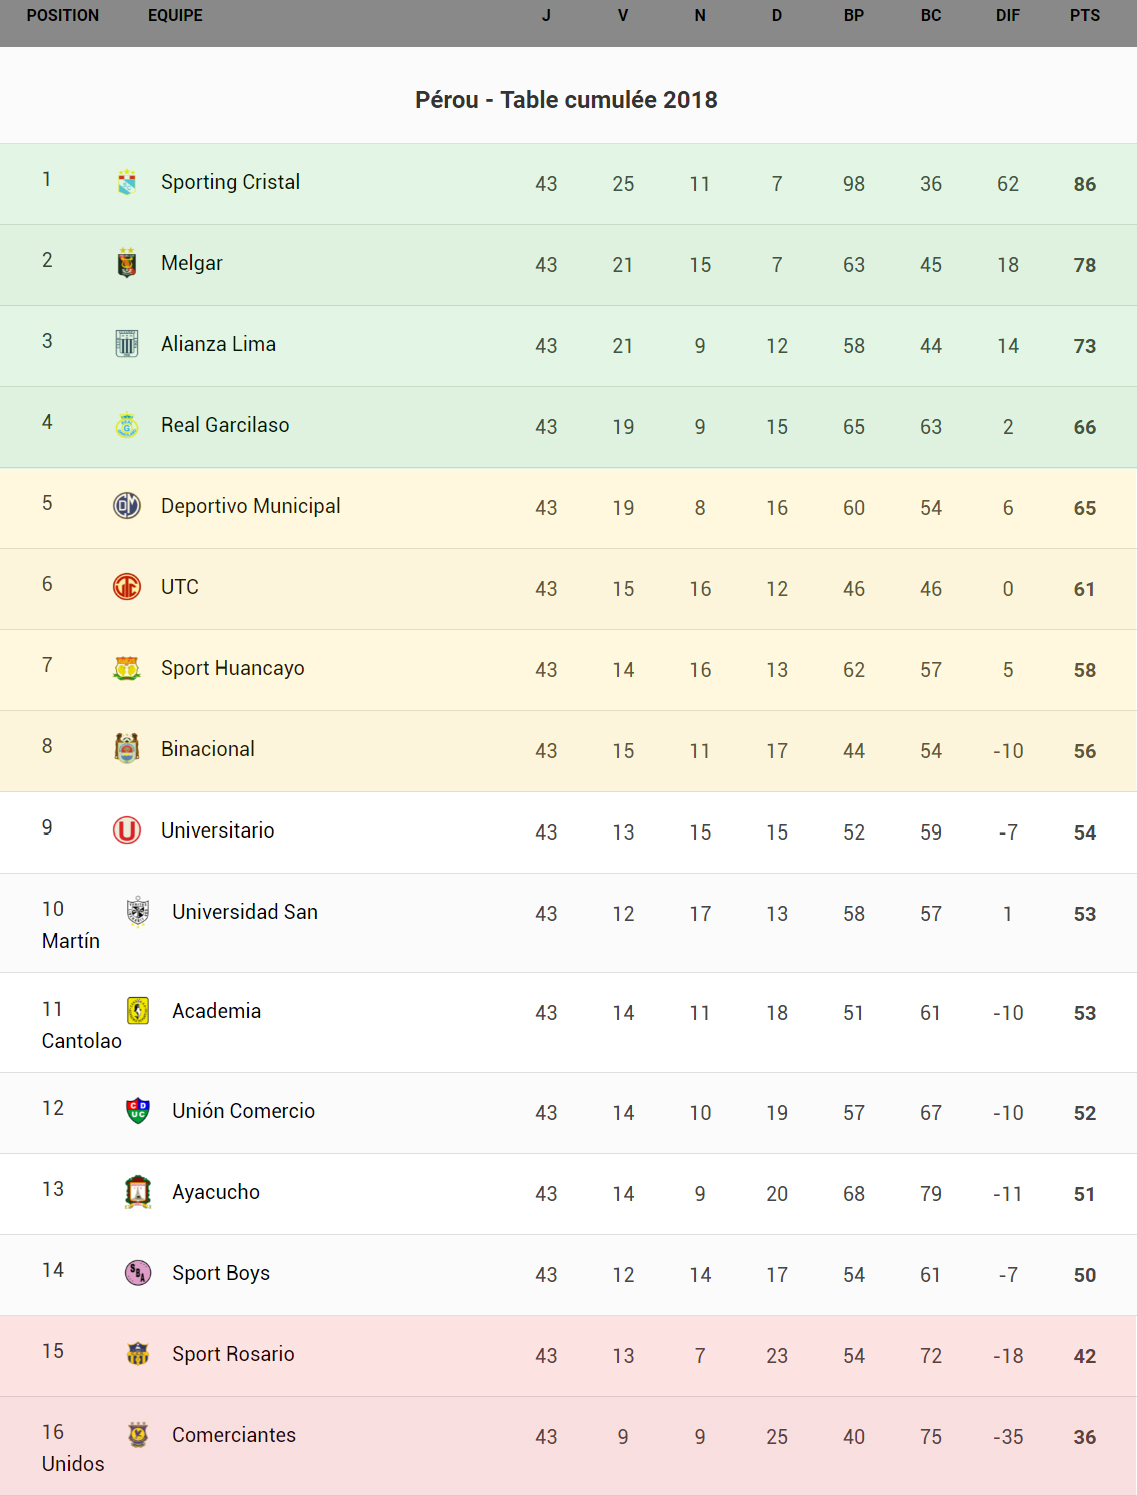Click the Sporting Cristal club crest
This screenshot has width=1137, height=1496.
pyautogui.click(x=127, y=182)
